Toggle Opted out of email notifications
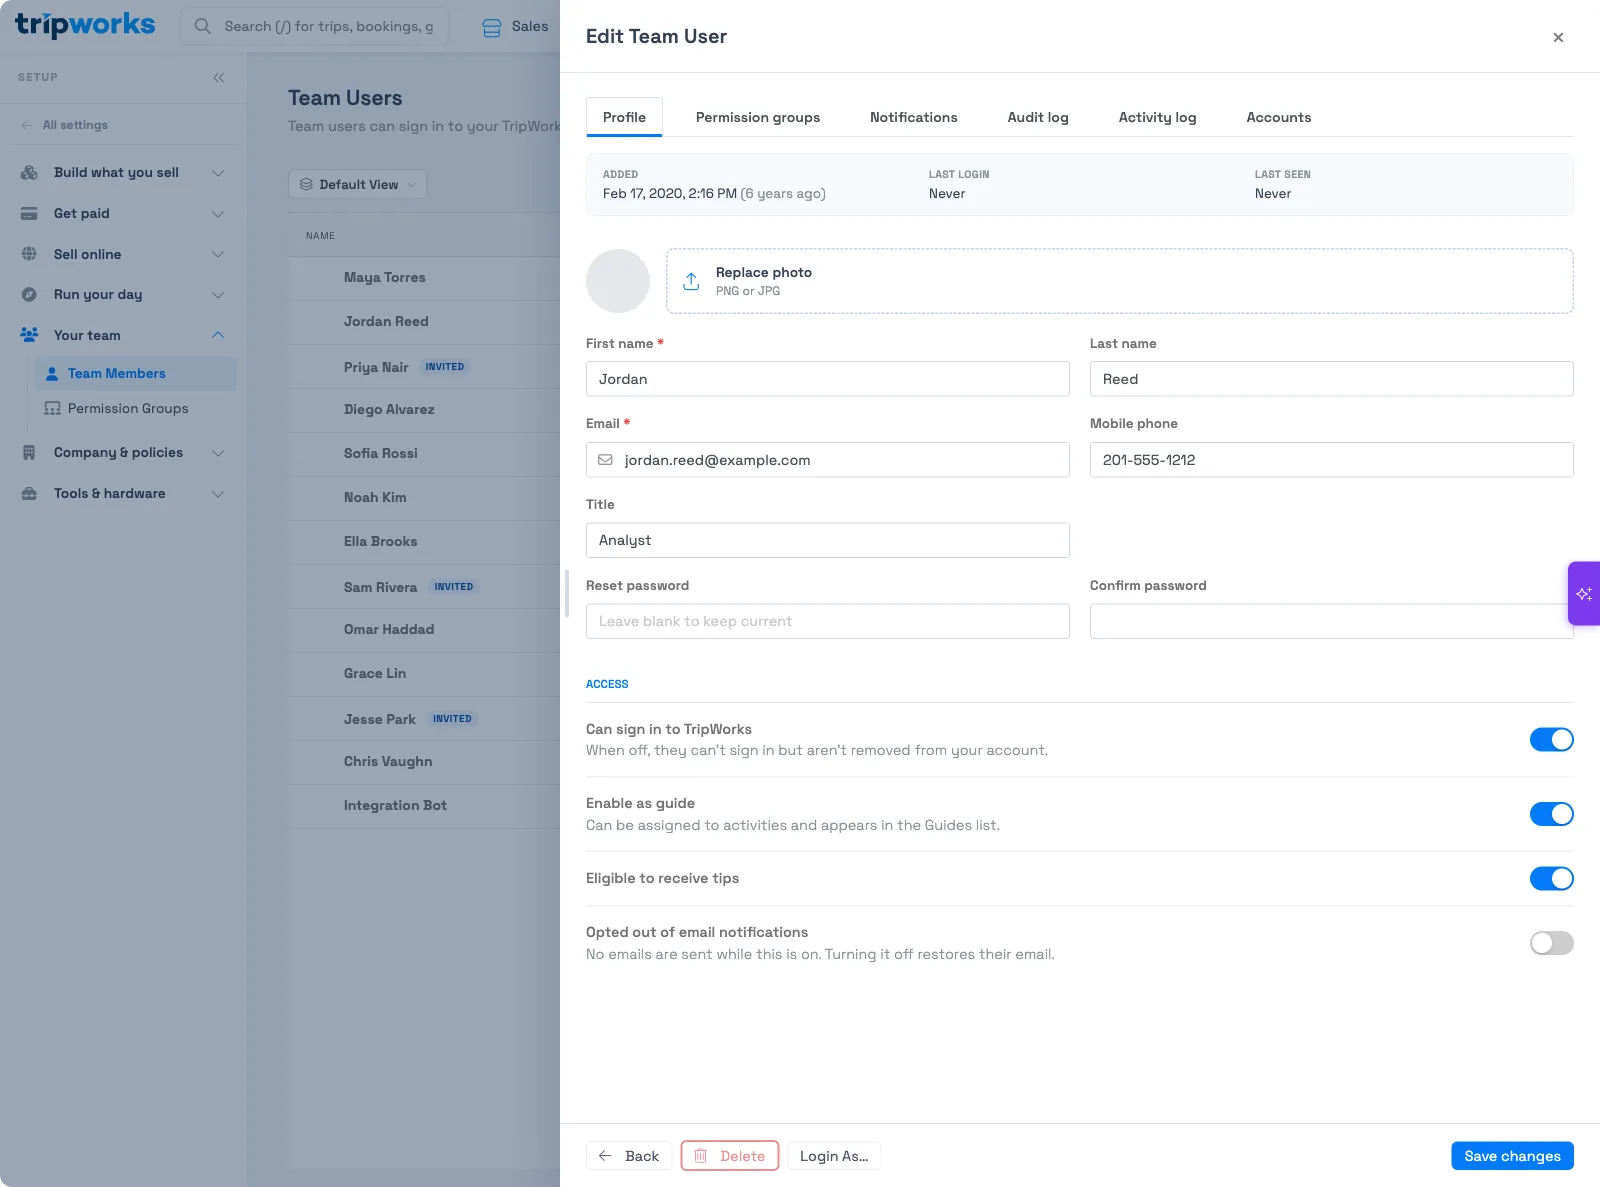This screenshot has width=1600, height=1187. point(1552,943)
